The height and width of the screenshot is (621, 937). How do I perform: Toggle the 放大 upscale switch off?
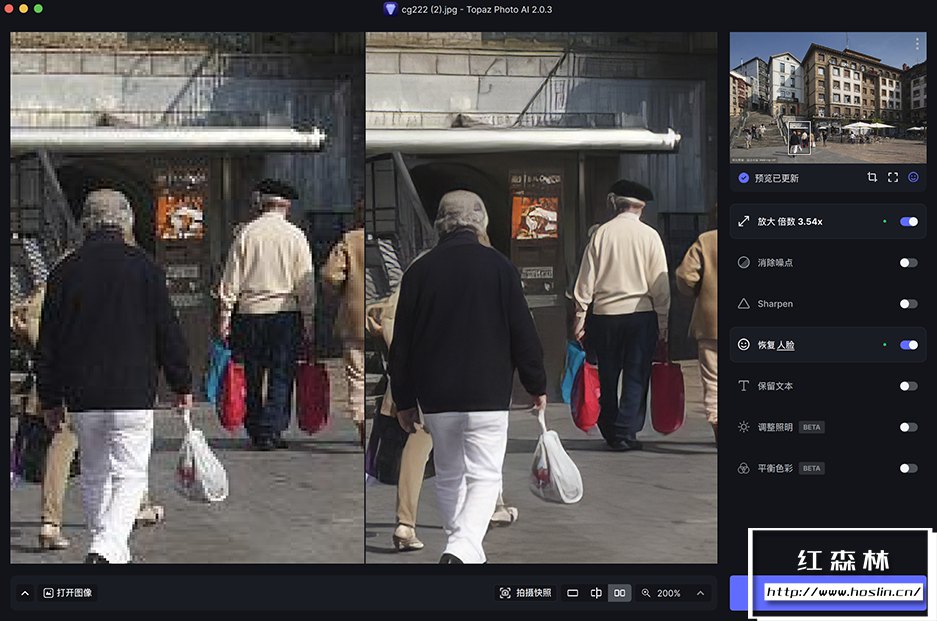908,222
